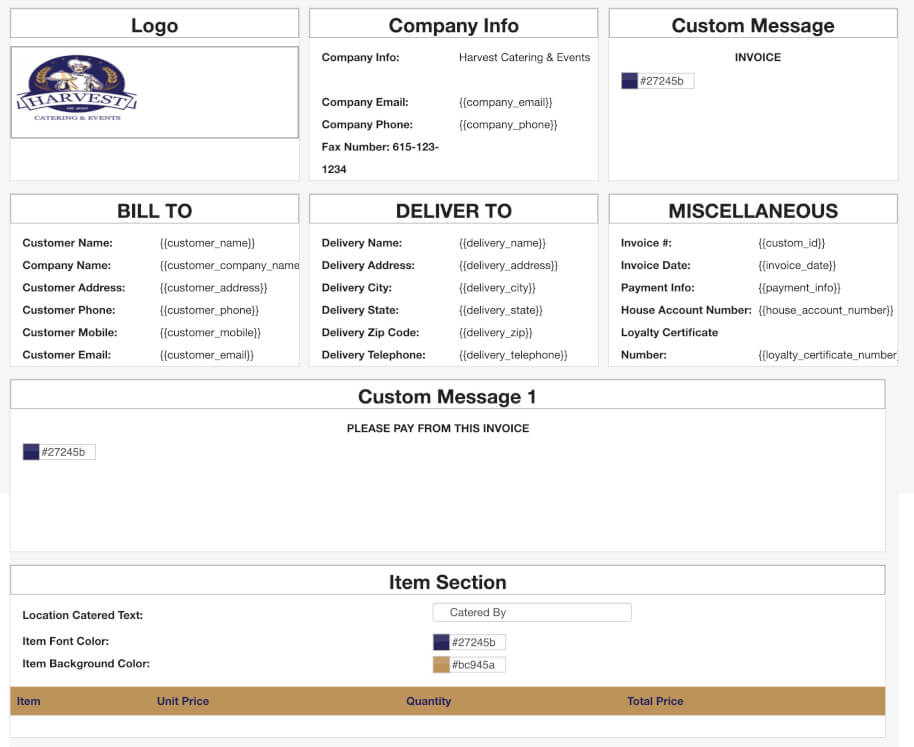Click the Item Font Color swatch
The height and width of the screenshot is (747, 914).
click(441, 642)
